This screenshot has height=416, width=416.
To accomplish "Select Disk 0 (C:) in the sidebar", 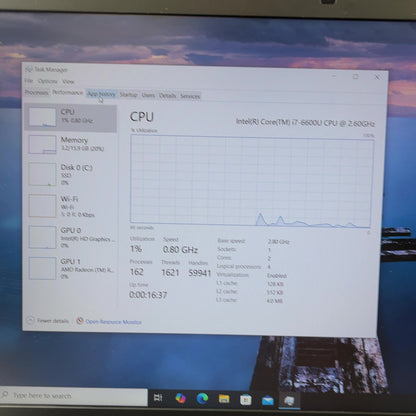I will point(70,174).
